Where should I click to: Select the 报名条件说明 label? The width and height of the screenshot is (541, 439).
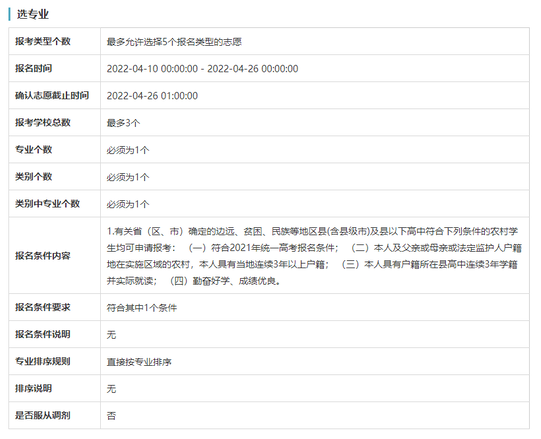[x=43, y=334]
